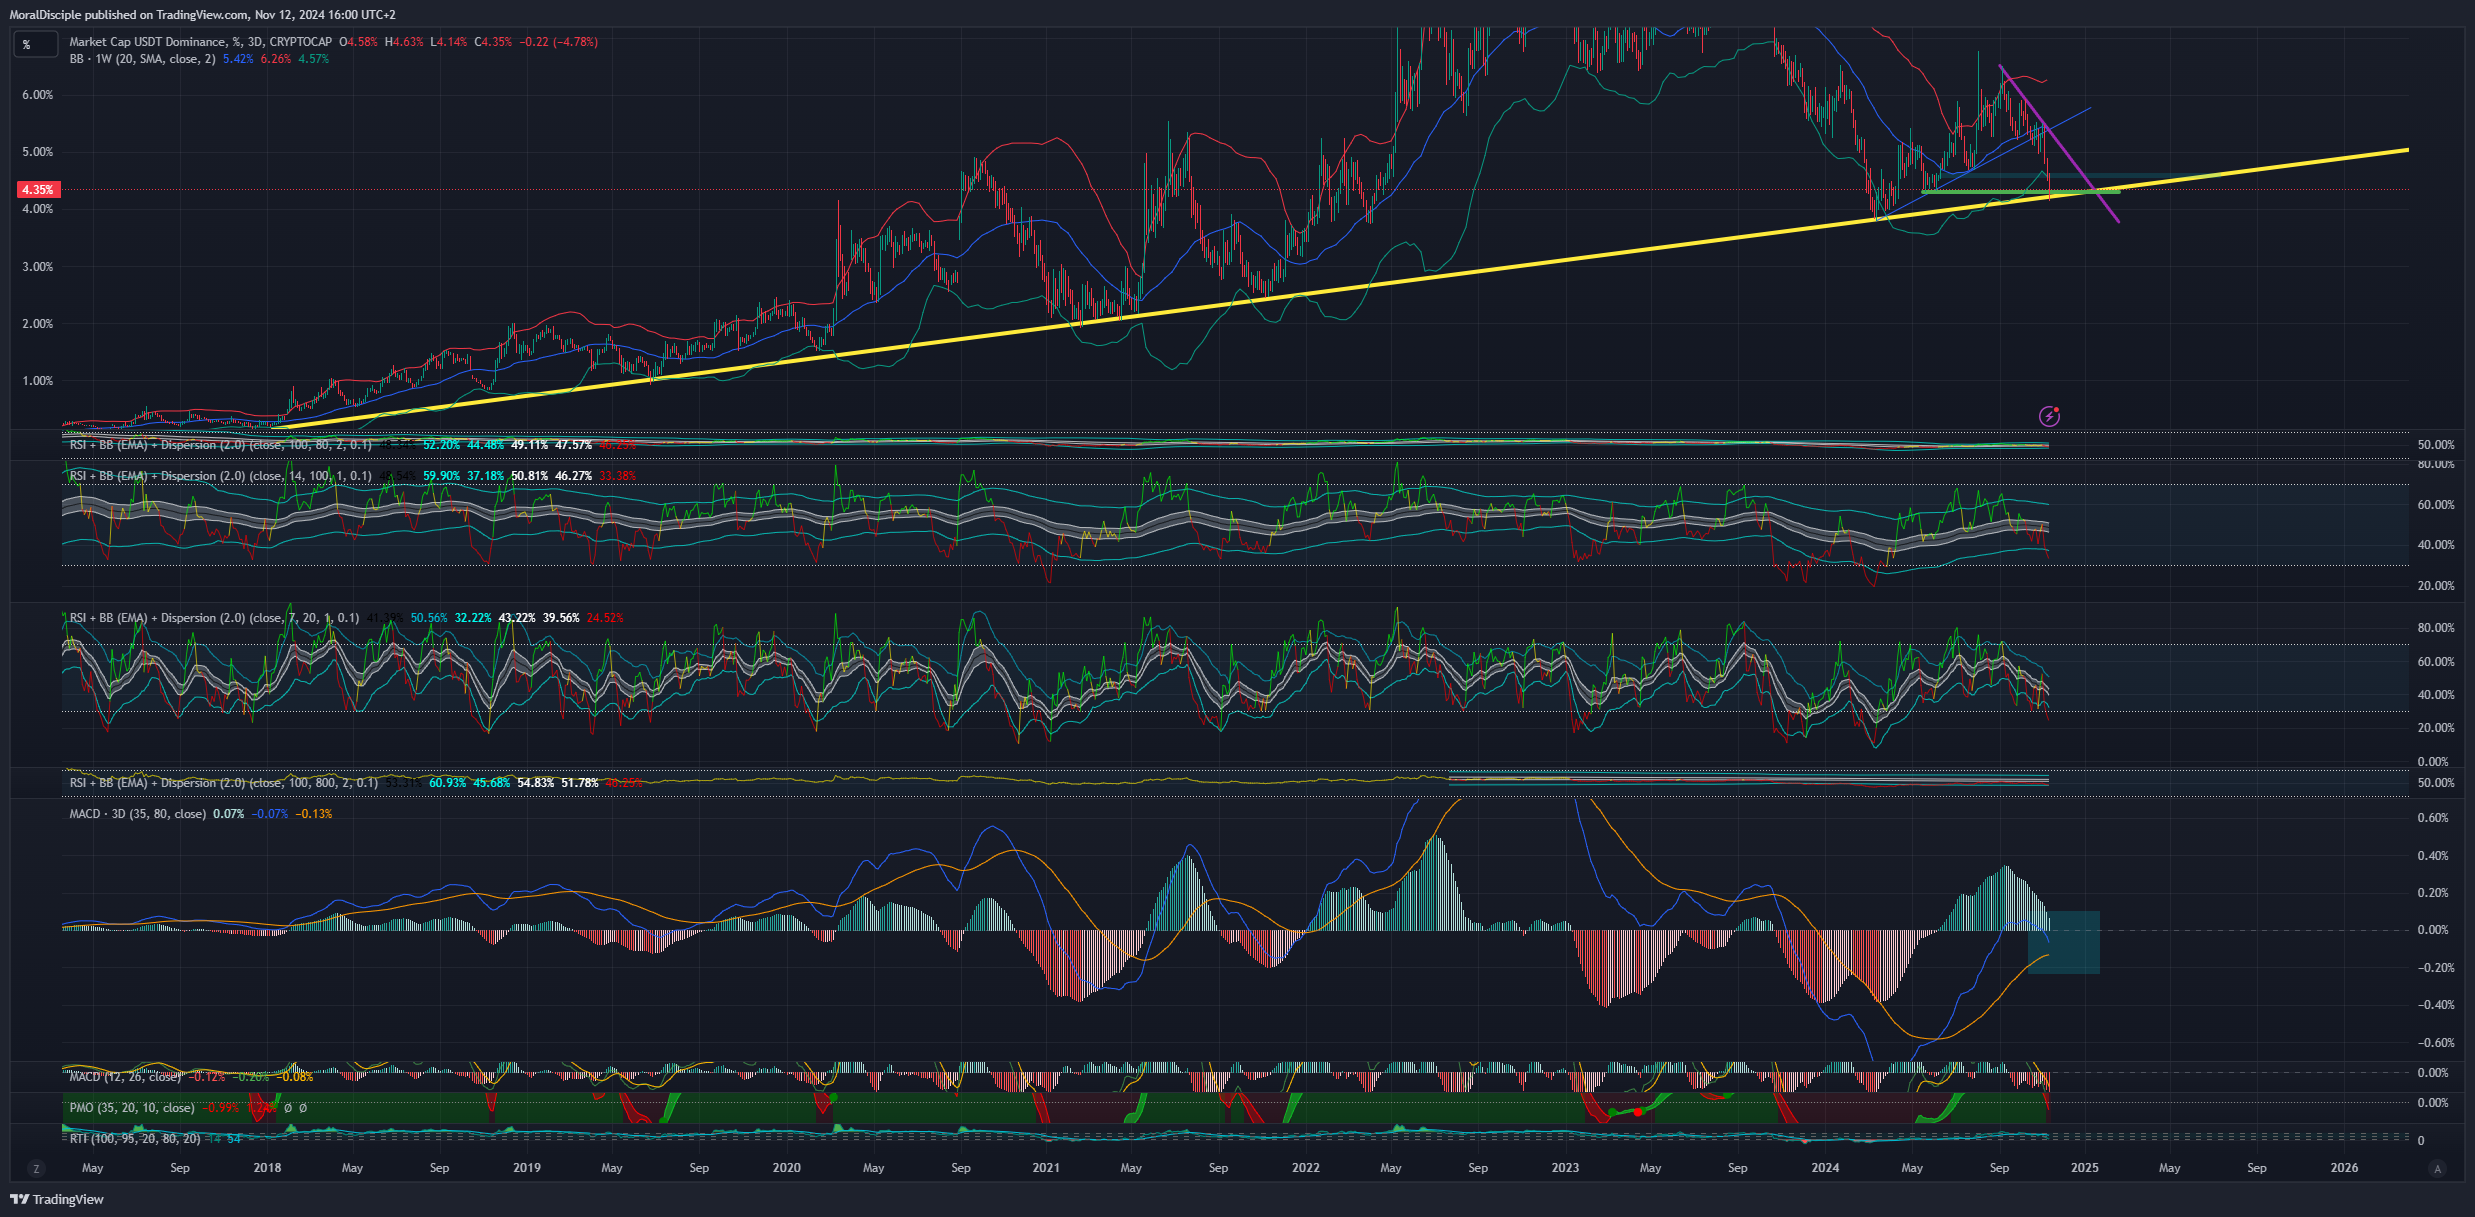Click the 2021 time axis label
The image size is (2475, 1217).
coord(1046,1168)
